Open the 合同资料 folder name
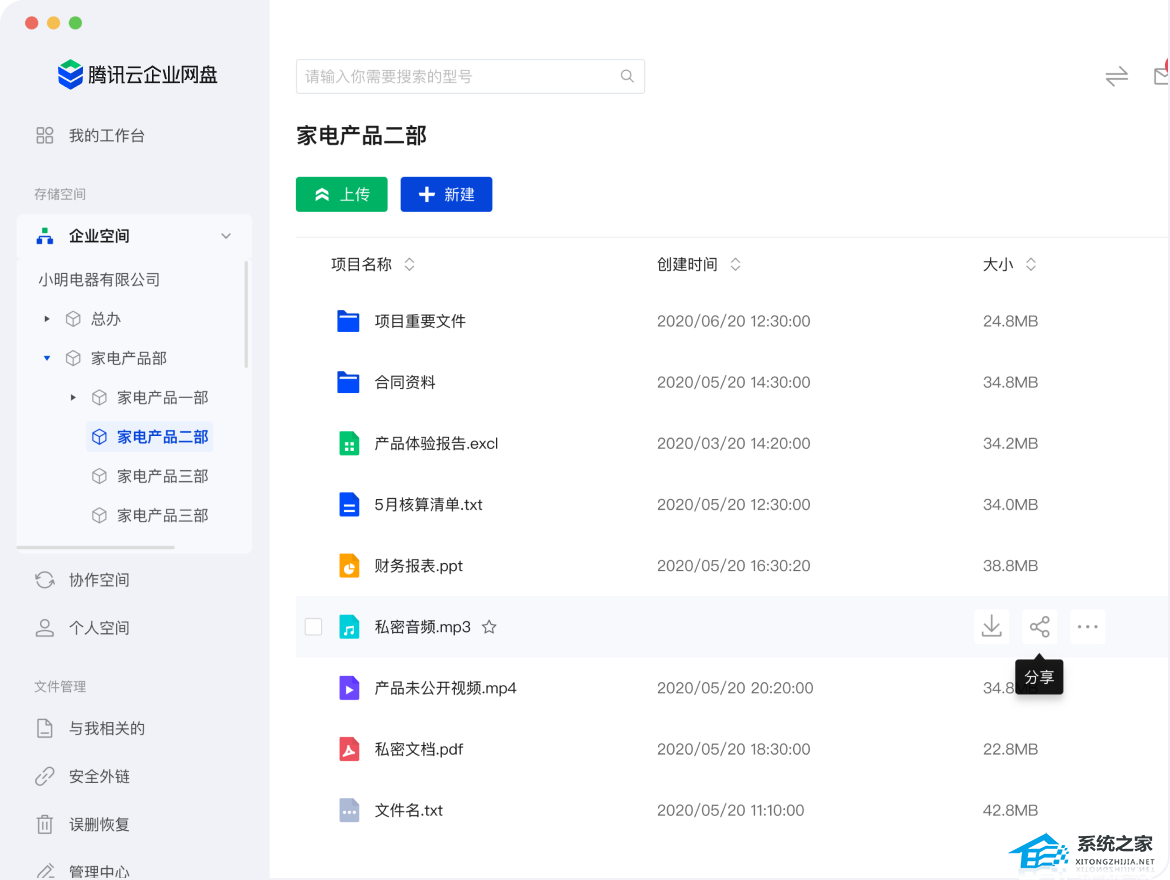1170x880 pixels. [404, 382]
